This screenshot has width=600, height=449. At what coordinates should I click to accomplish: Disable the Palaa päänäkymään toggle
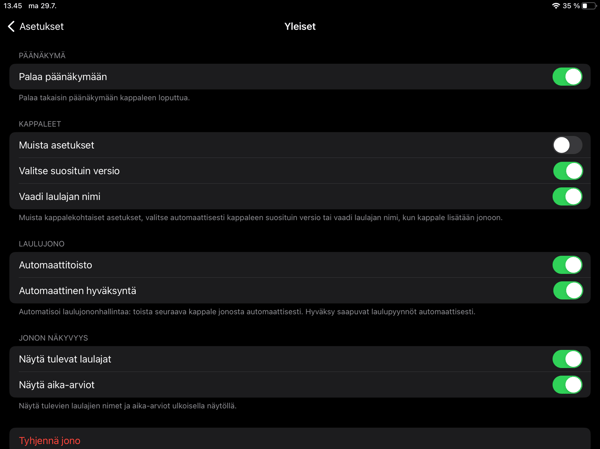(x=567, y=77)
